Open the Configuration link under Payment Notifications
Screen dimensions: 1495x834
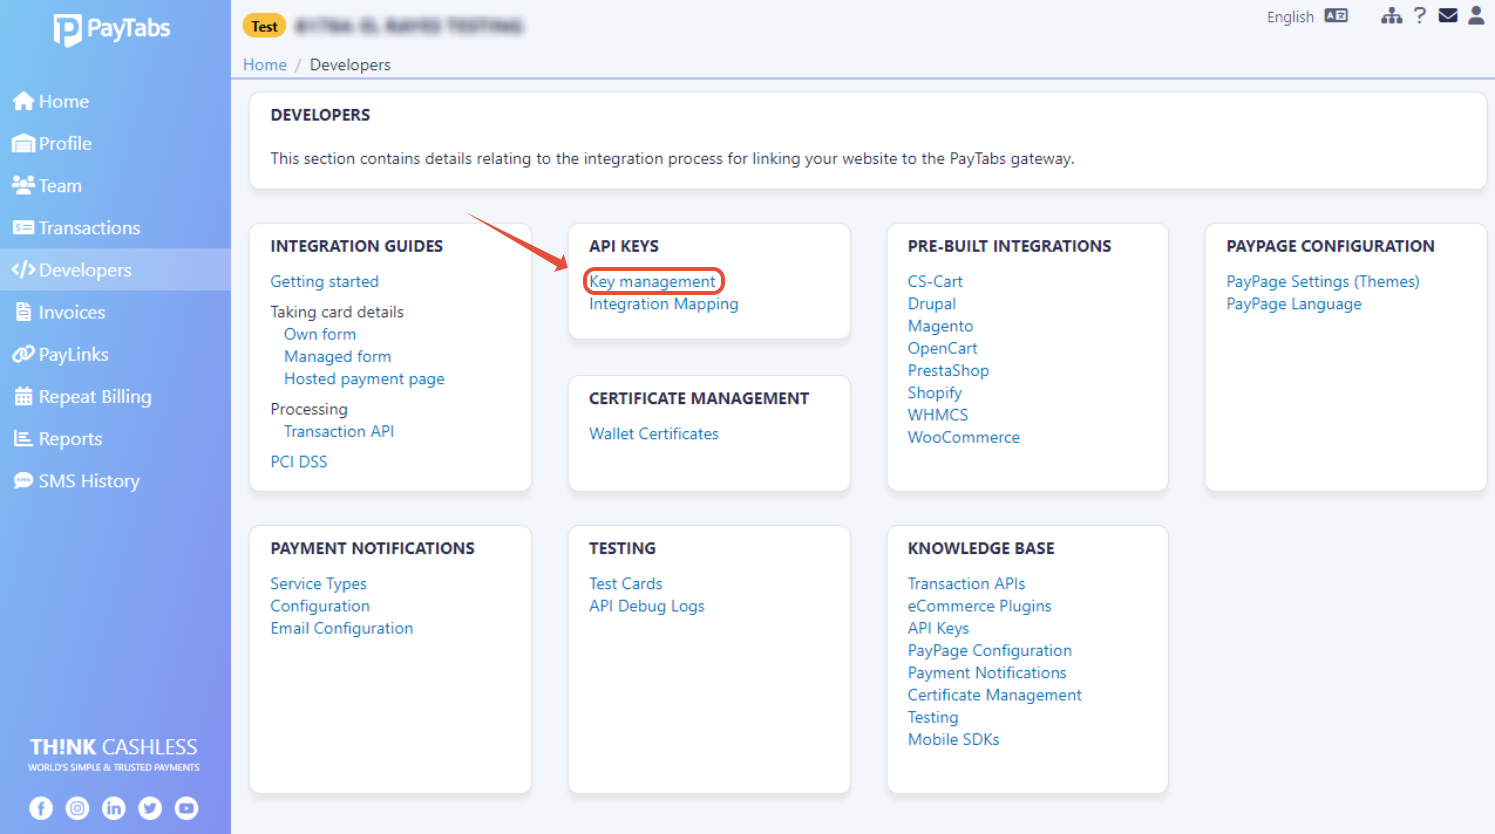click(x=320, y=606)
